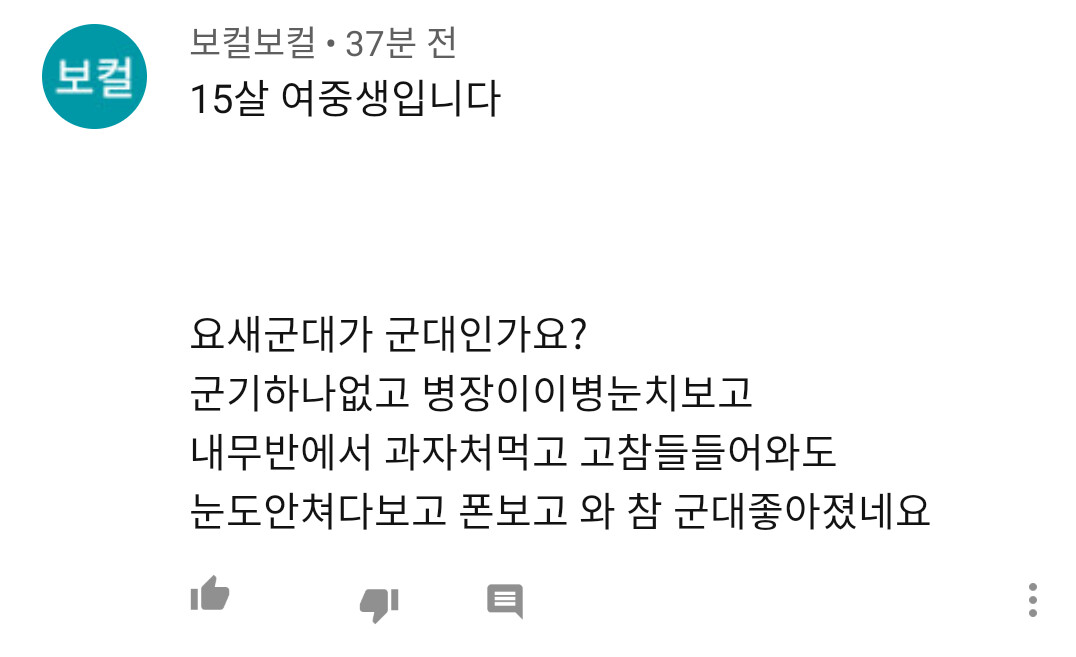Open the three-dot more options menu
The width and height of the screenshot is (1076, 657).
coord(1033,600)
